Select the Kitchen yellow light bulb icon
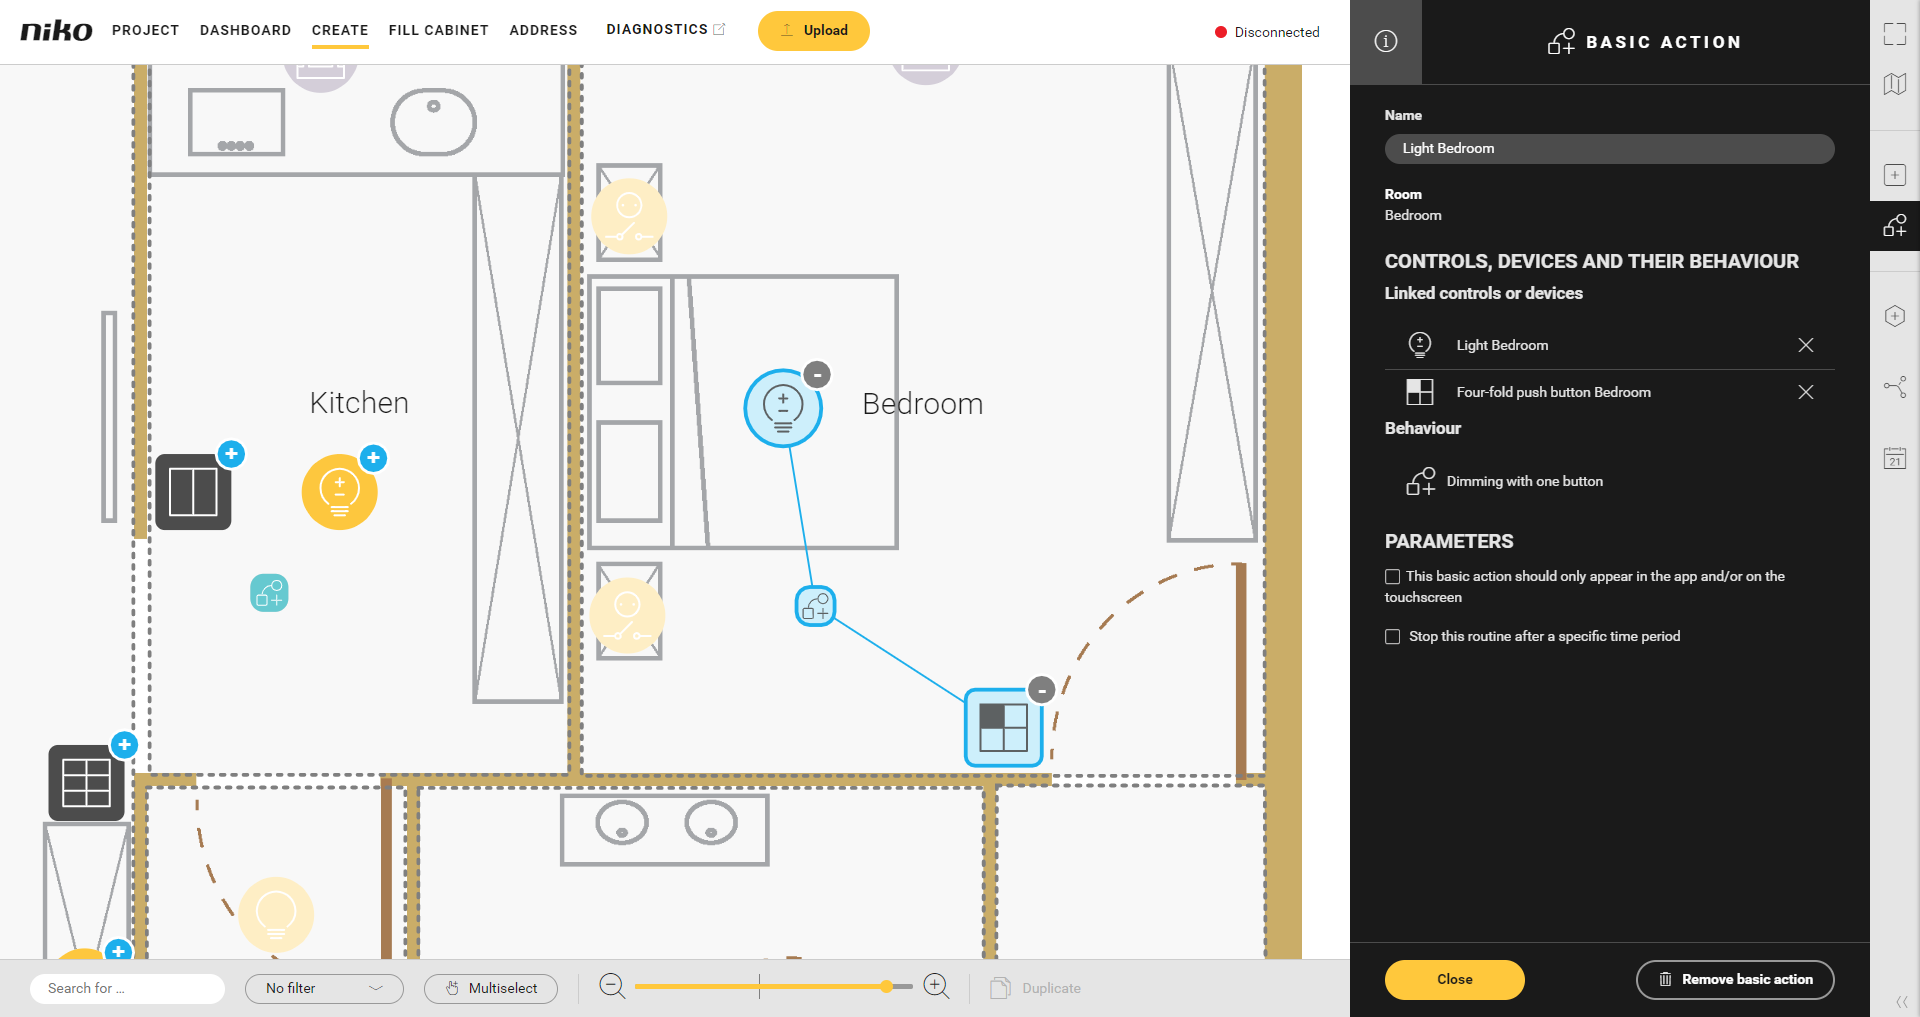The width and height of the screenshot is (1920, 1017). (340, 491)
